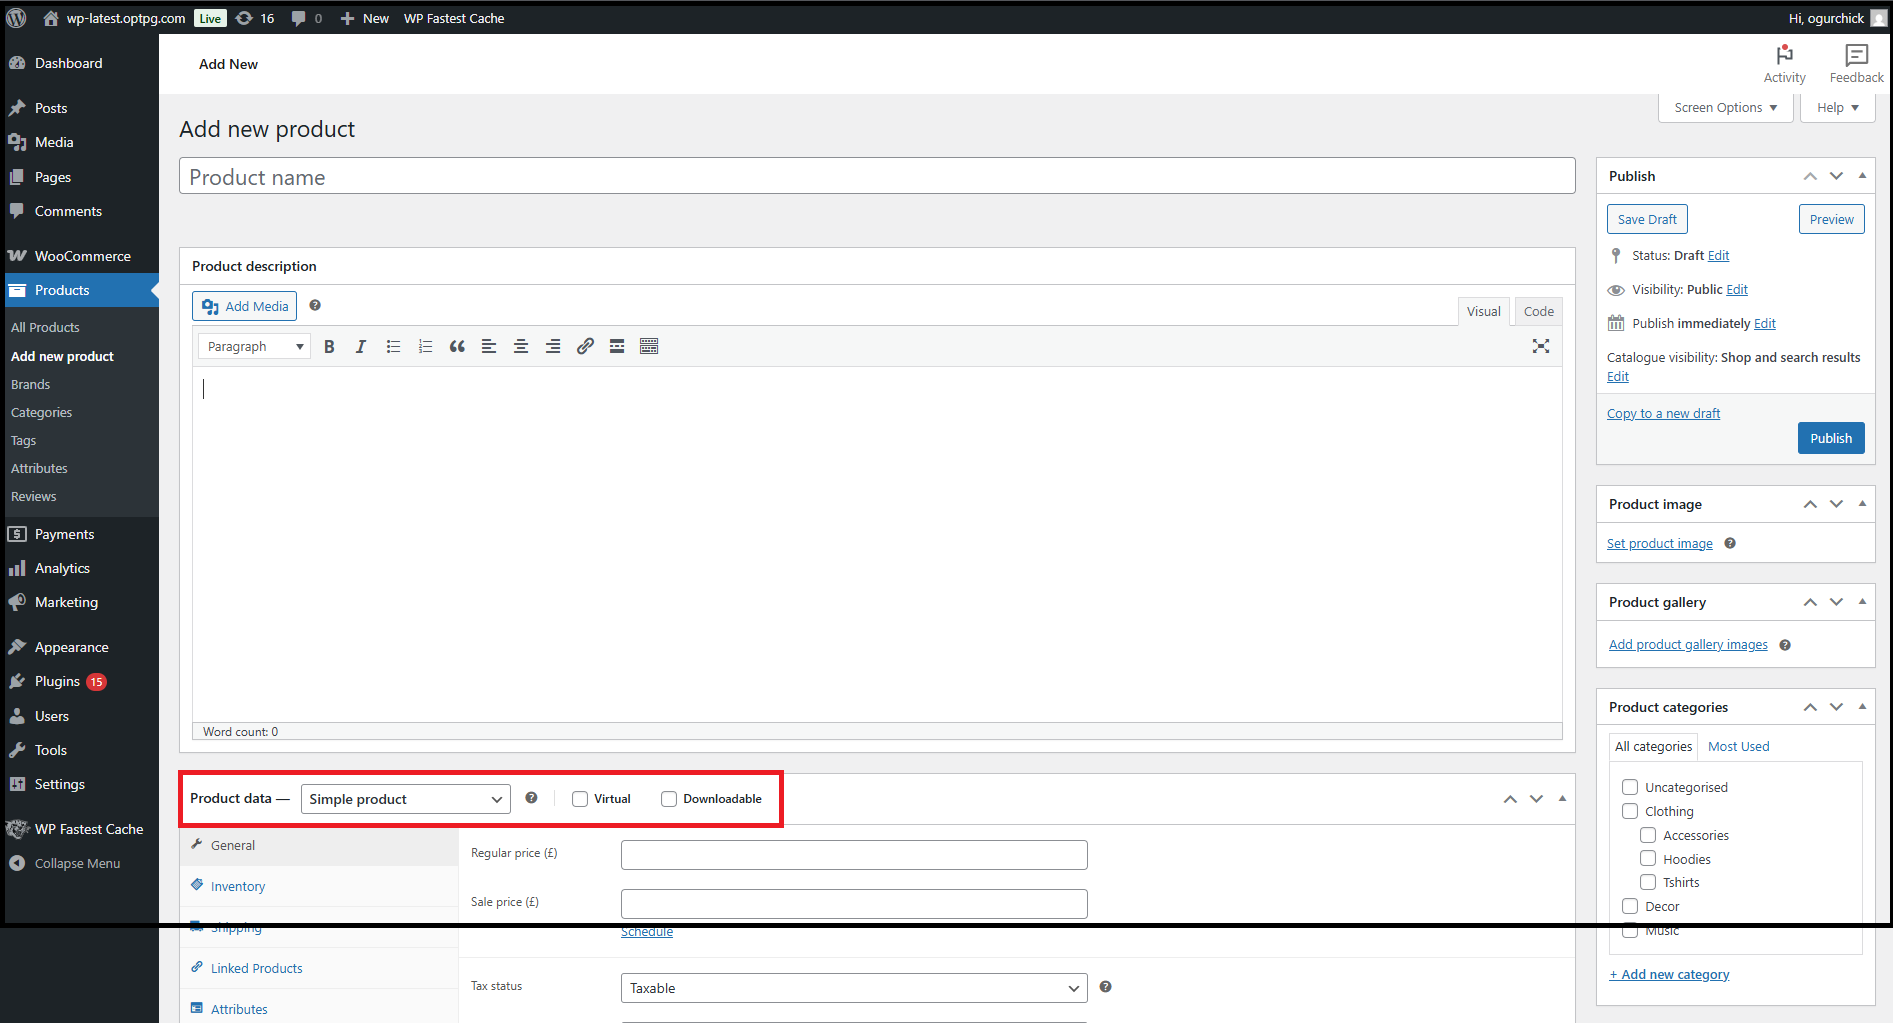Toggle distraction-free fullscreen editor mode
Viewport: 1893px width, 1023px height.
1540,346
